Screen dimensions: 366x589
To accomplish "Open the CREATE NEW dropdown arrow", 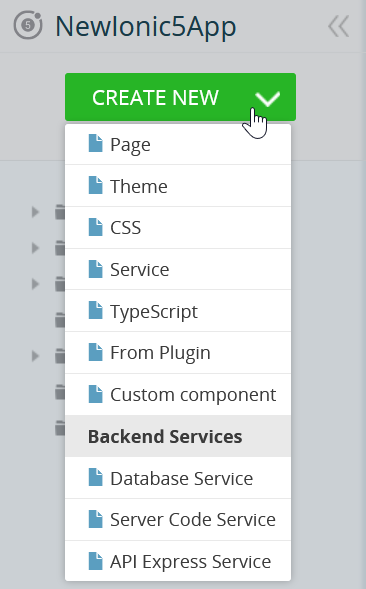I will click(268, 98).
